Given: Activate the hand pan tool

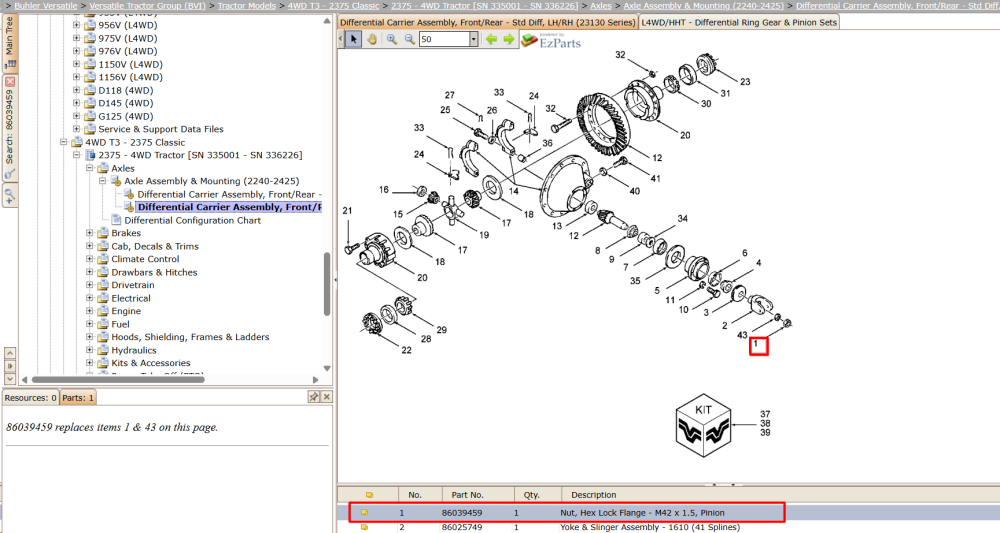Looking at the screenshot, I should (x=372, y=40).
